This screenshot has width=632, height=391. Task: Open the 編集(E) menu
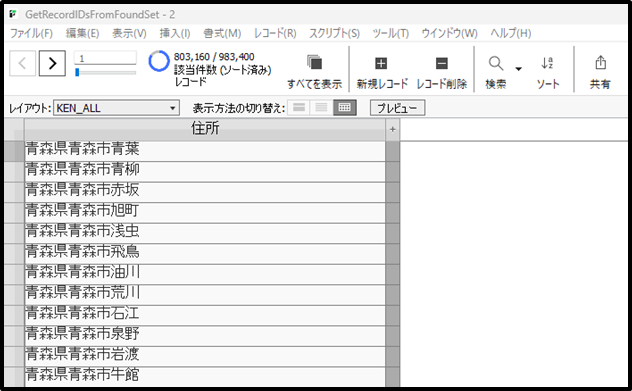(x=83, y=33)
